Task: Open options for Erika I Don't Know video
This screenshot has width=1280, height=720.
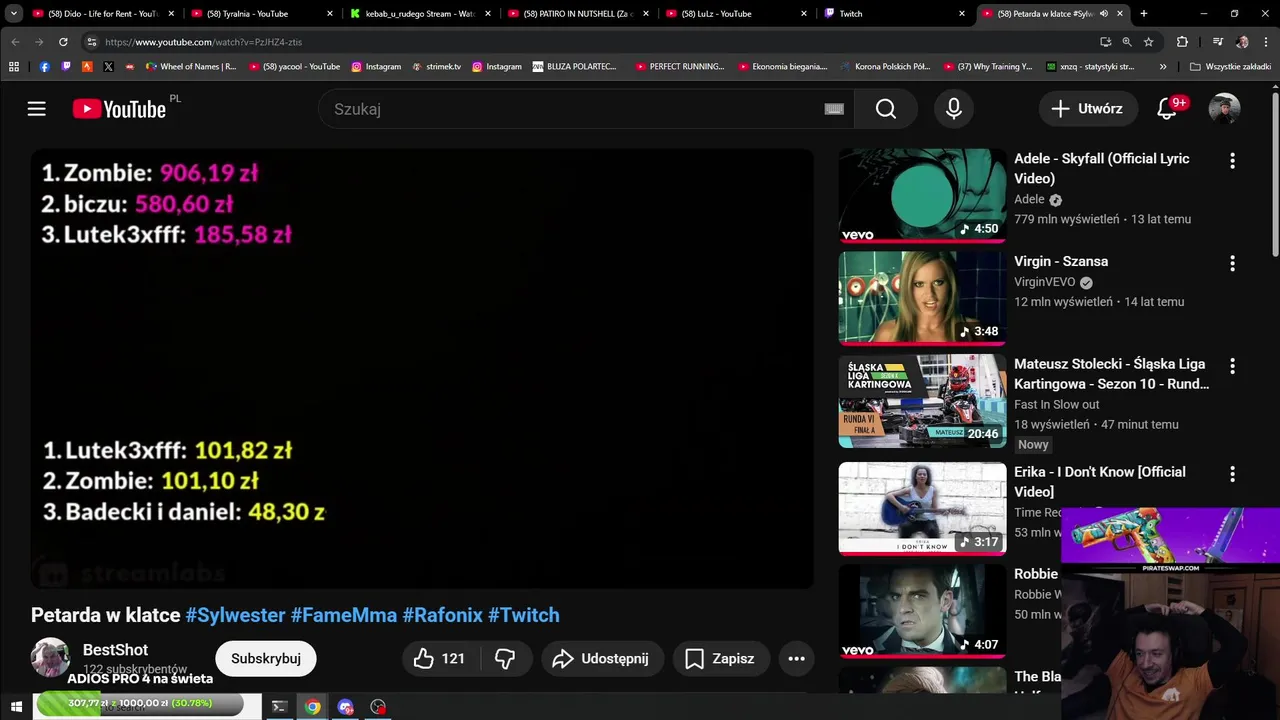Action: [1232, 474]
